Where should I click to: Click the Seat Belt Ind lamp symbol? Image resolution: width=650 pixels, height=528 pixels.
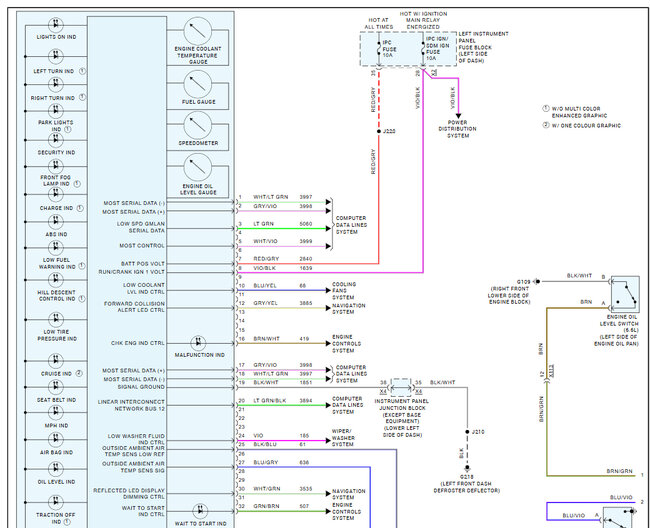56,387
